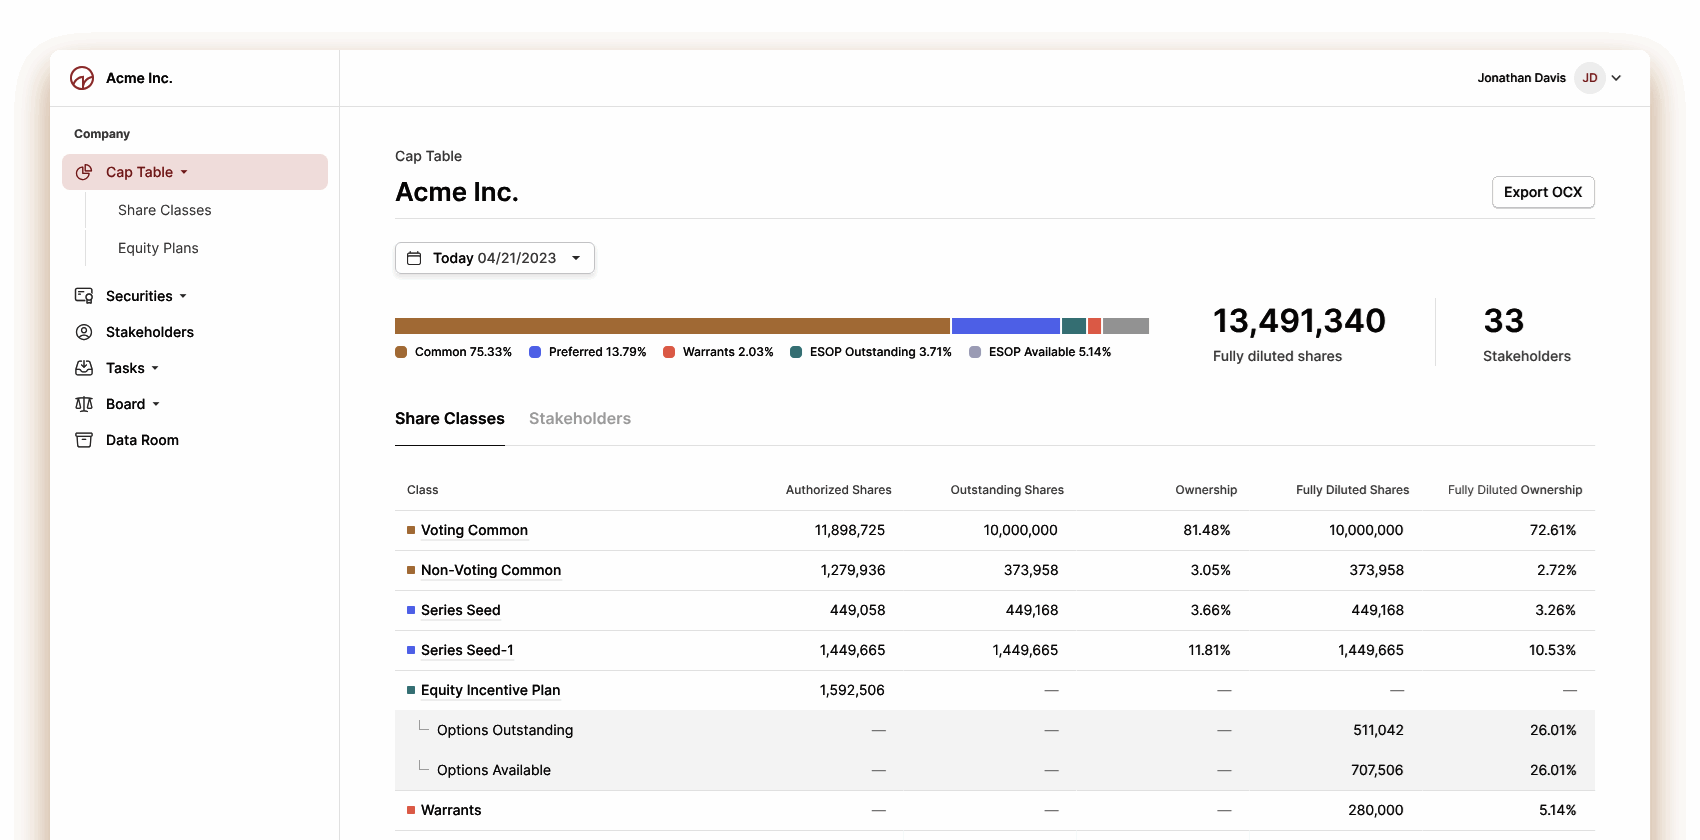Click the teal ESOP Outstanding bar segment

[x=1074, y=326]
